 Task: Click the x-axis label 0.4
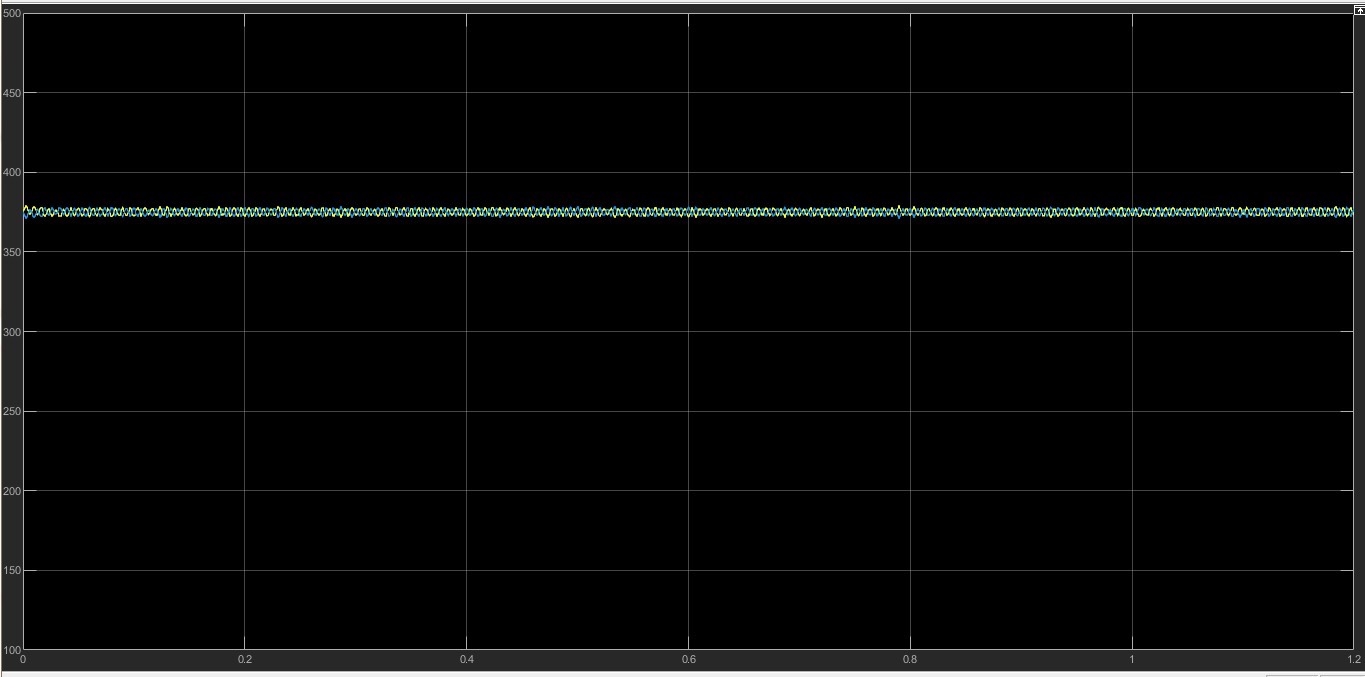coord(466,660)
